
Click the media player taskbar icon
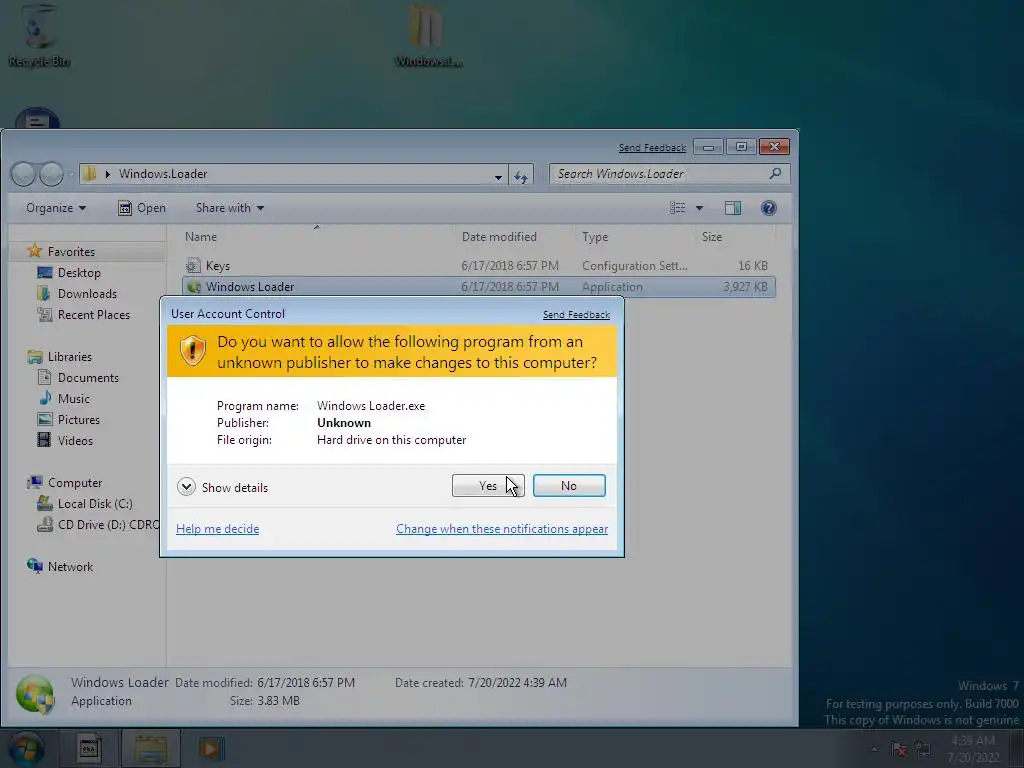click(211, 748)
